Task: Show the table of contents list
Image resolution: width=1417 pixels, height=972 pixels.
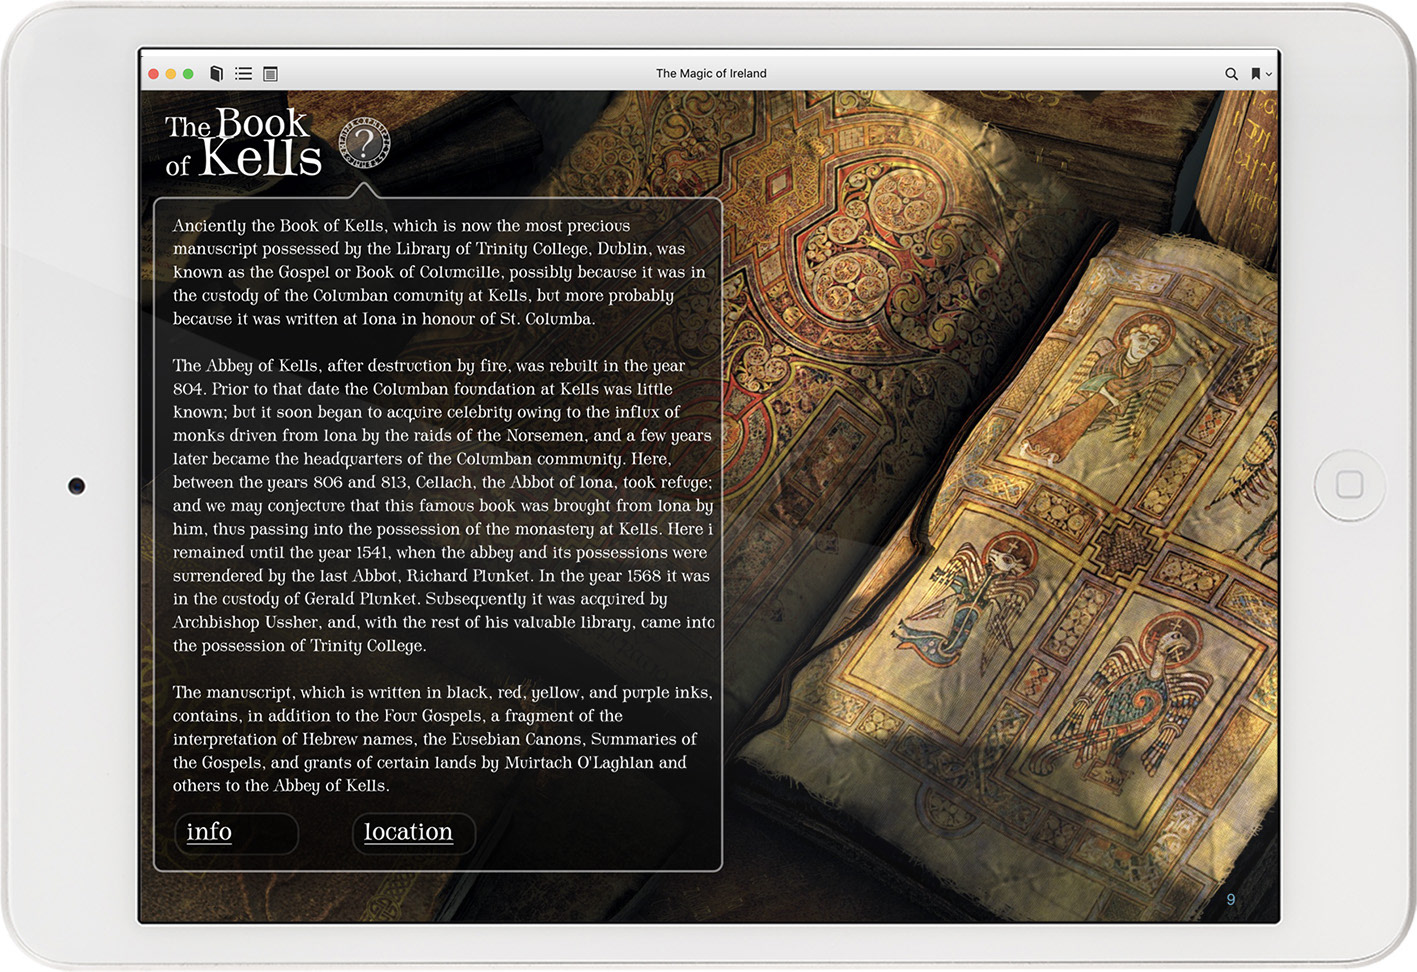Action: click(243, 73)
